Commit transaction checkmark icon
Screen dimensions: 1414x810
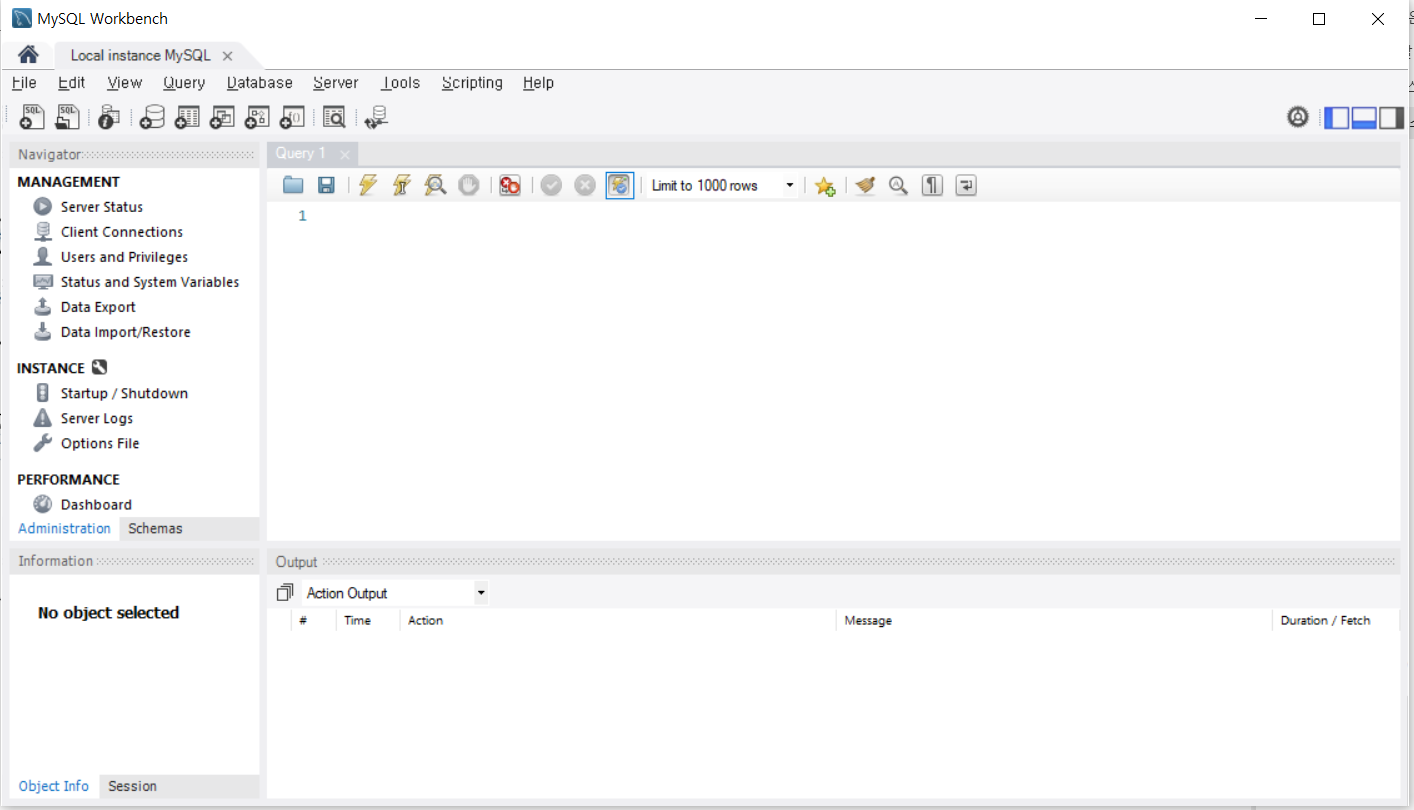551,185
